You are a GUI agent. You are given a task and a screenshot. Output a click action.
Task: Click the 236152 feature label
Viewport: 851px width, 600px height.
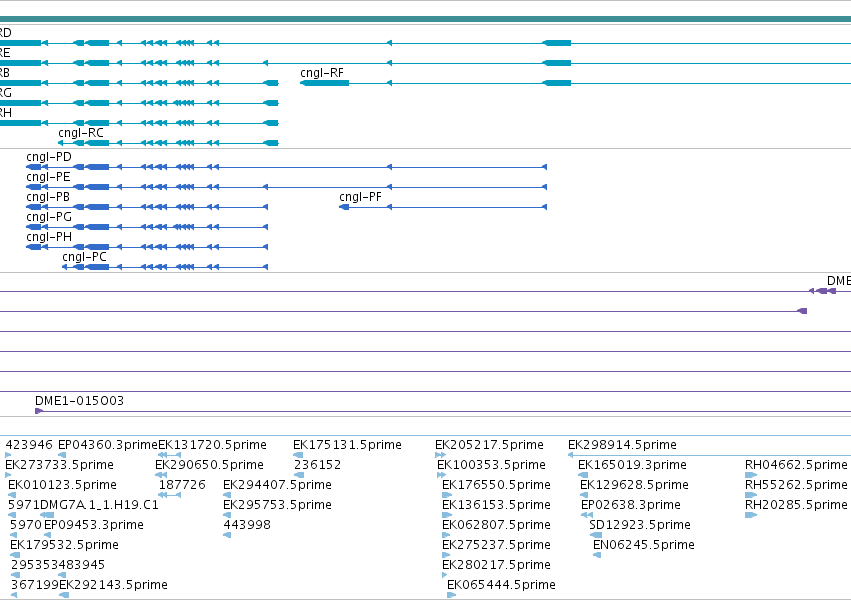click(x=317, y=465)
